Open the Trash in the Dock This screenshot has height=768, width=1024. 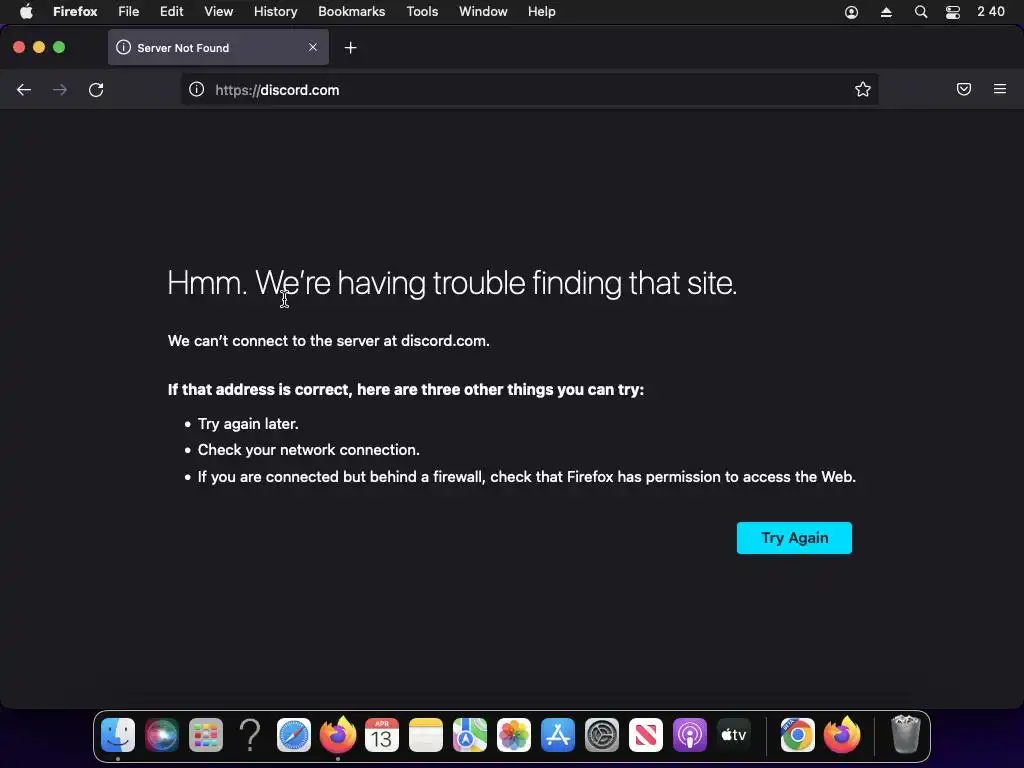click(x=906, y=735)
